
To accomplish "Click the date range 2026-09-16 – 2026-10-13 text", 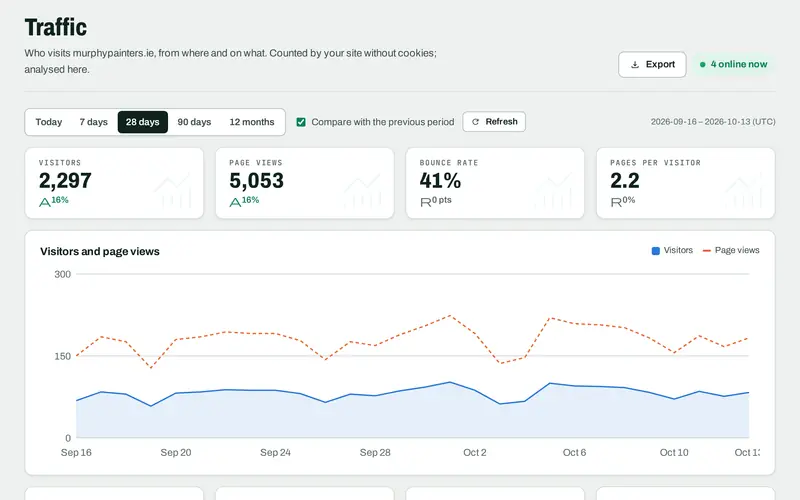I will click(x=713, y=121).
